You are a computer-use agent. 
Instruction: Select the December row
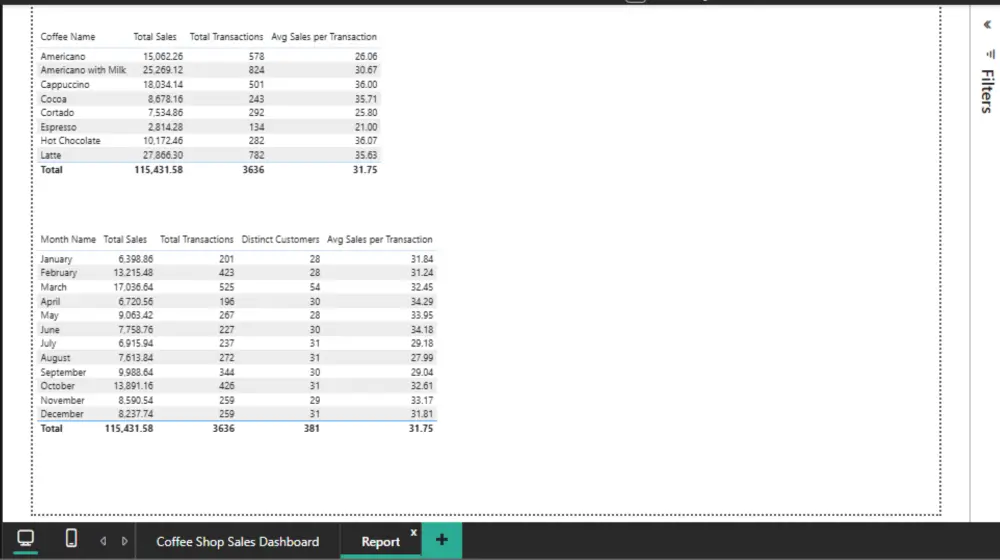tap(237, 414)
